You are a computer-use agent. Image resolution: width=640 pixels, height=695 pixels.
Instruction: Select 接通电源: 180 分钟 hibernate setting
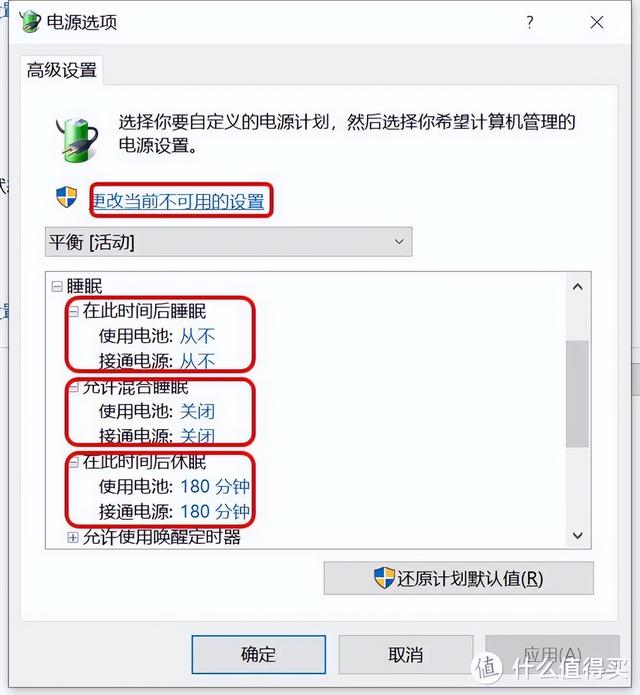tap(174, 512)
